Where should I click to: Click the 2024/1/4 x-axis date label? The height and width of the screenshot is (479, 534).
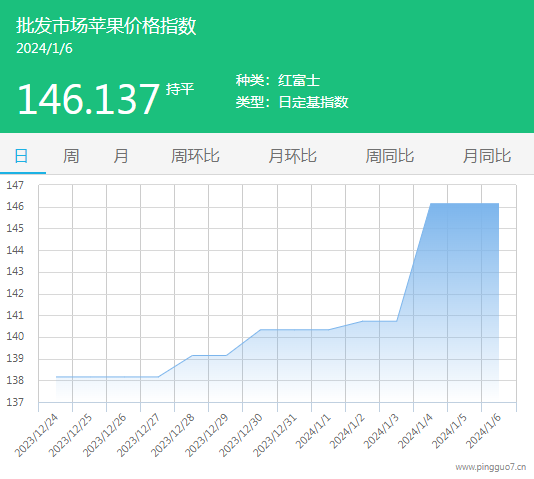coord(415,431)
